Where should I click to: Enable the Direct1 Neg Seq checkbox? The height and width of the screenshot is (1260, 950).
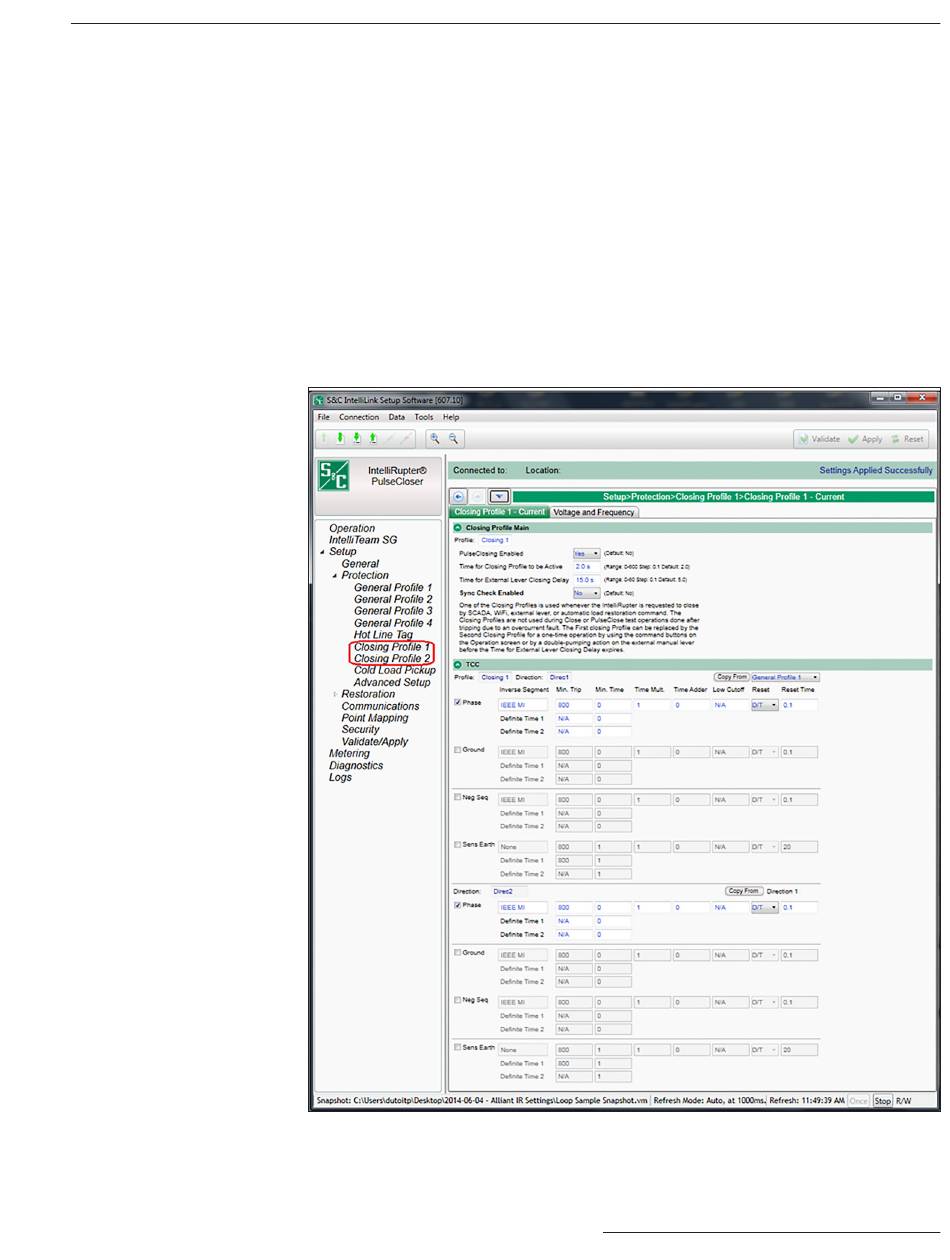[458, 797]
